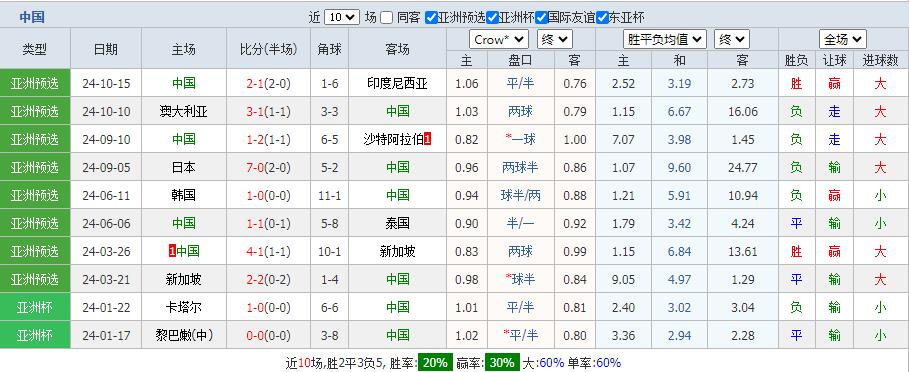Viewport: 909px width, 372px height.
Task: Click the 比分(半场) column header
Action: point(268,49)
